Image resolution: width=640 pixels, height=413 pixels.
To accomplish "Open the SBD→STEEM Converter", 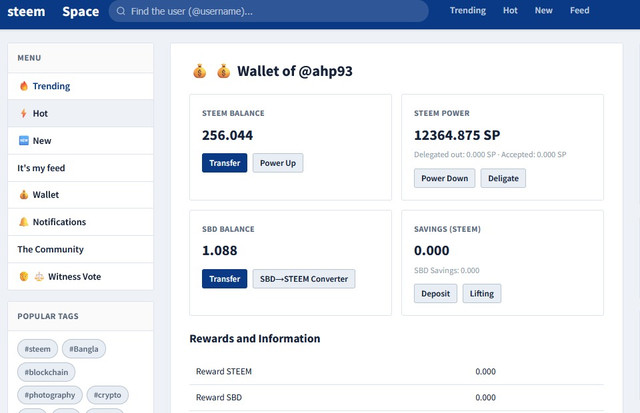I will pos(304,279).
